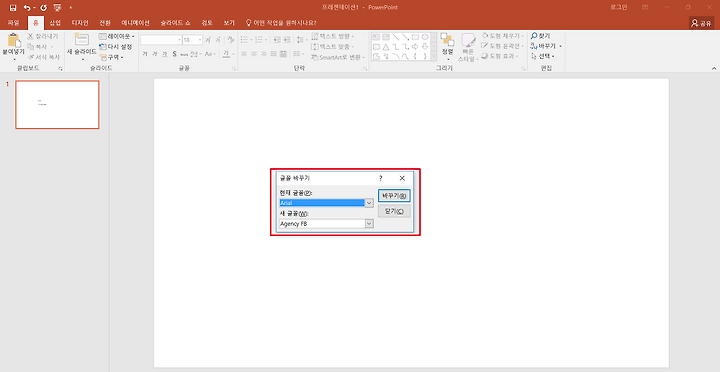Toggle Justify paragraph alignment button
Screen dimensions: 720x372
pyautogui.click(x=274, y=54)
